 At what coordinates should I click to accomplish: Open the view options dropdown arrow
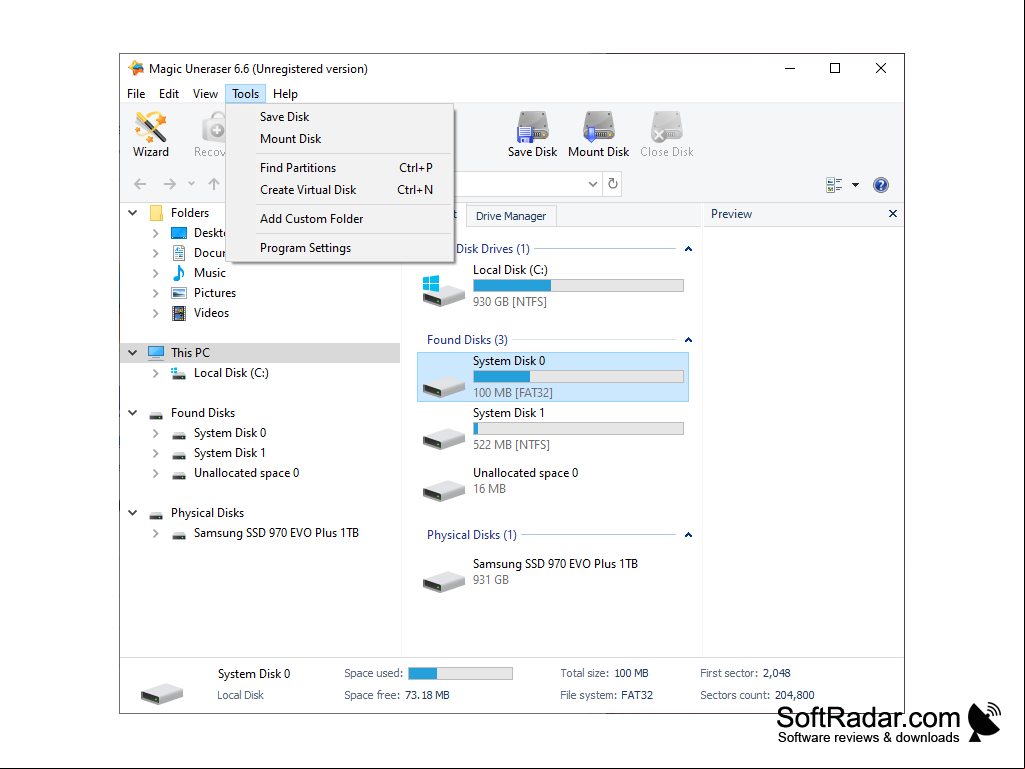[855, 185]
